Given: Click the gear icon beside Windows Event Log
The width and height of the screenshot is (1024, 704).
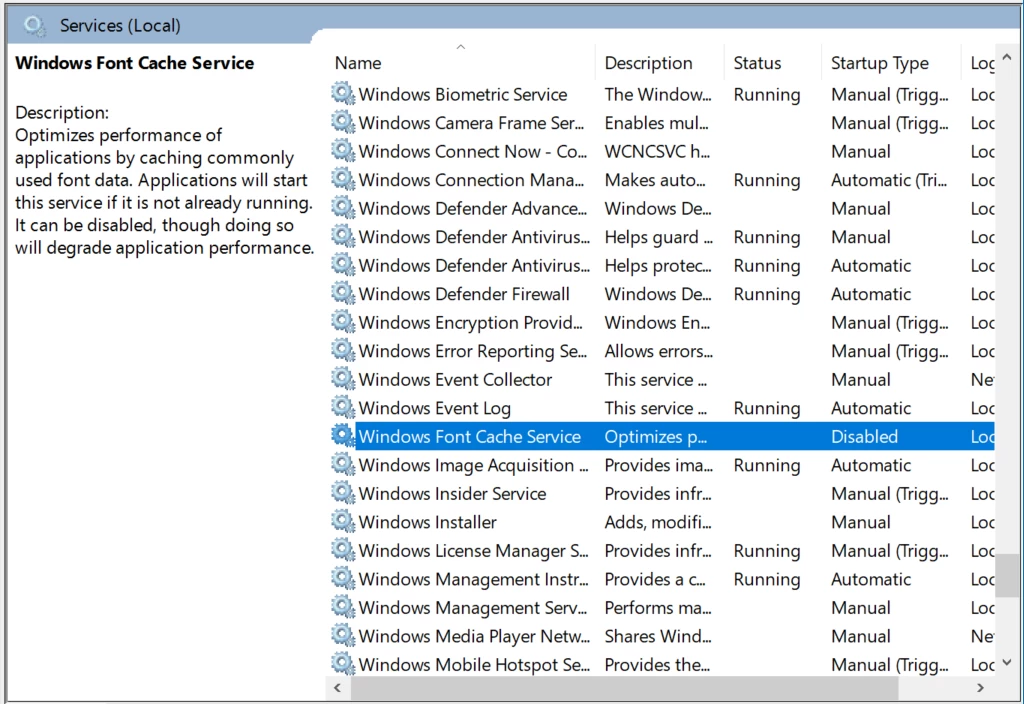Looking at the screenshot, I should pos(343,408).
